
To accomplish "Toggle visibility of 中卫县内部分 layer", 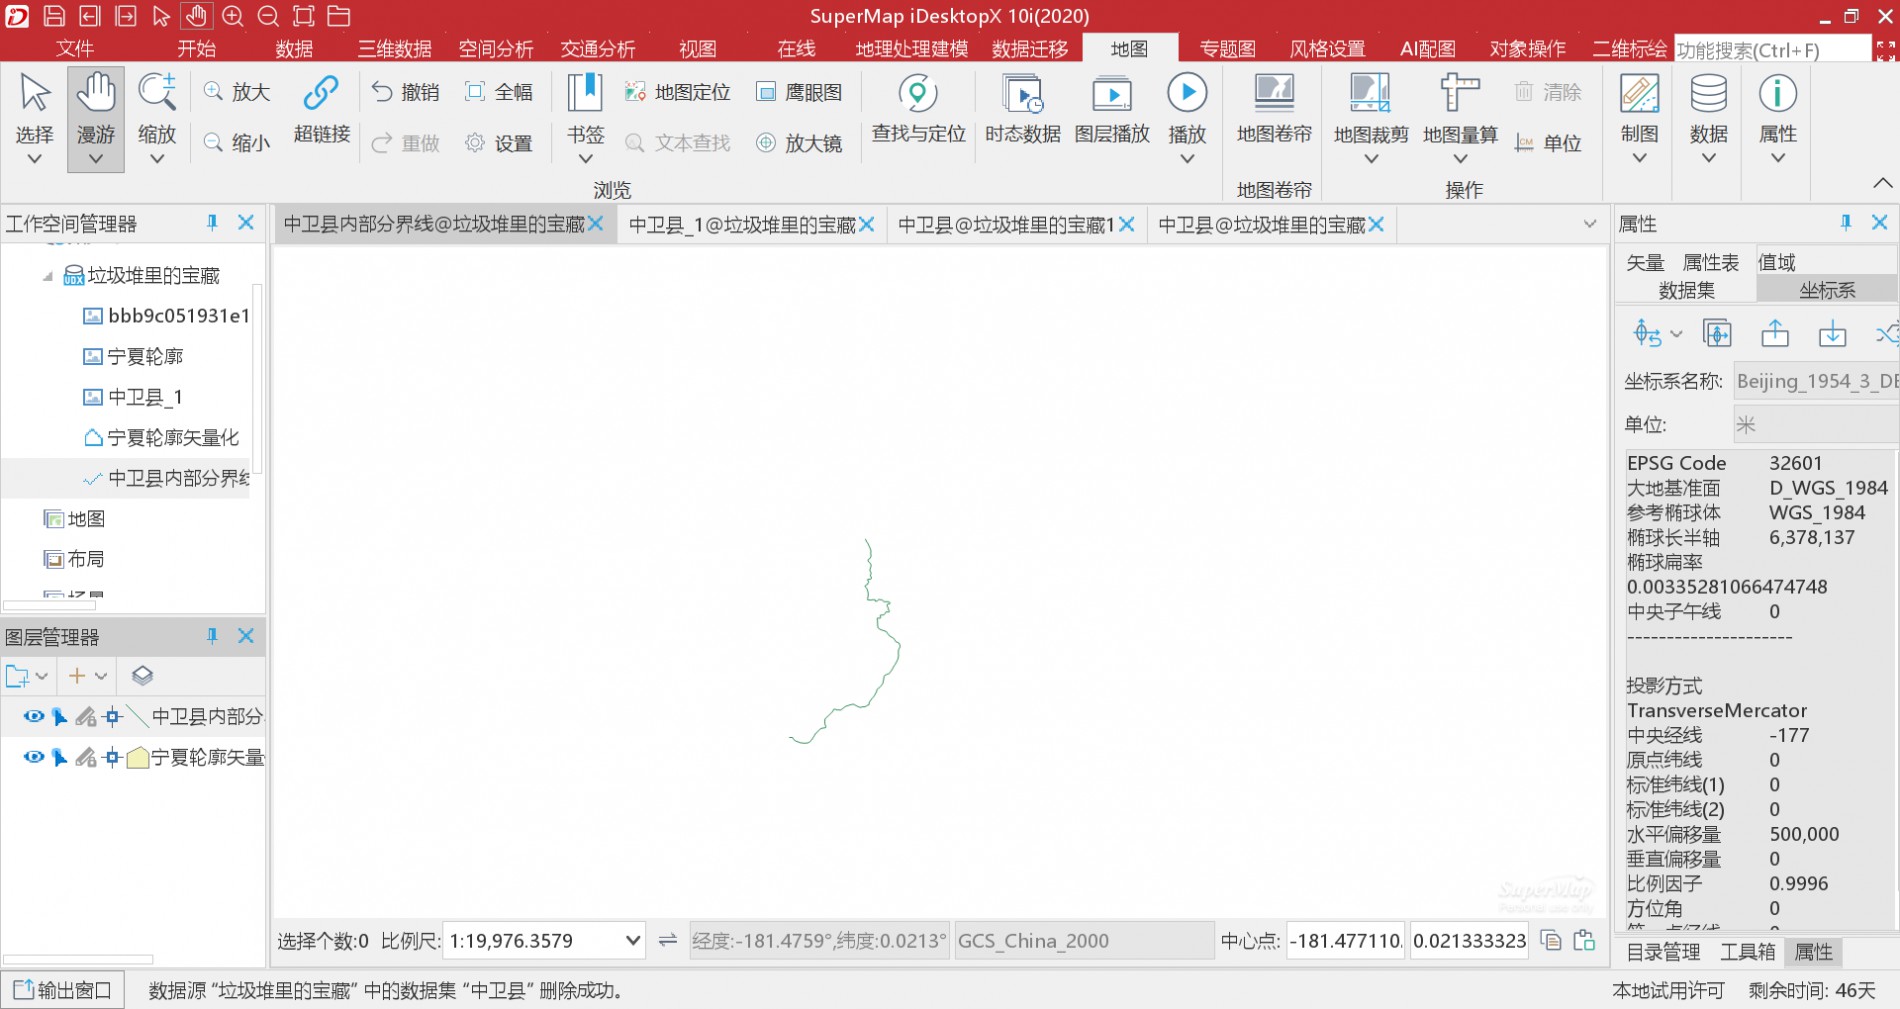I will point(34,716).
